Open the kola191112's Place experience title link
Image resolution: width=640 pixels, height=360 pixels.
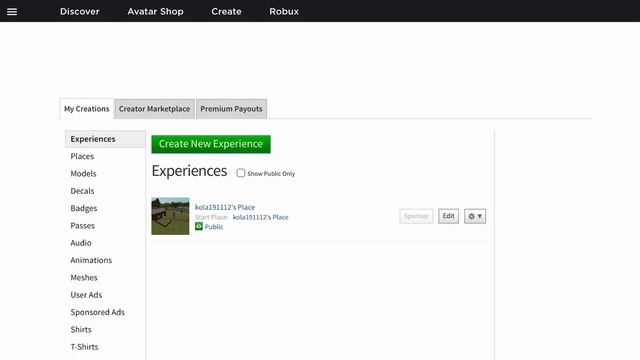tap(225, 207)
